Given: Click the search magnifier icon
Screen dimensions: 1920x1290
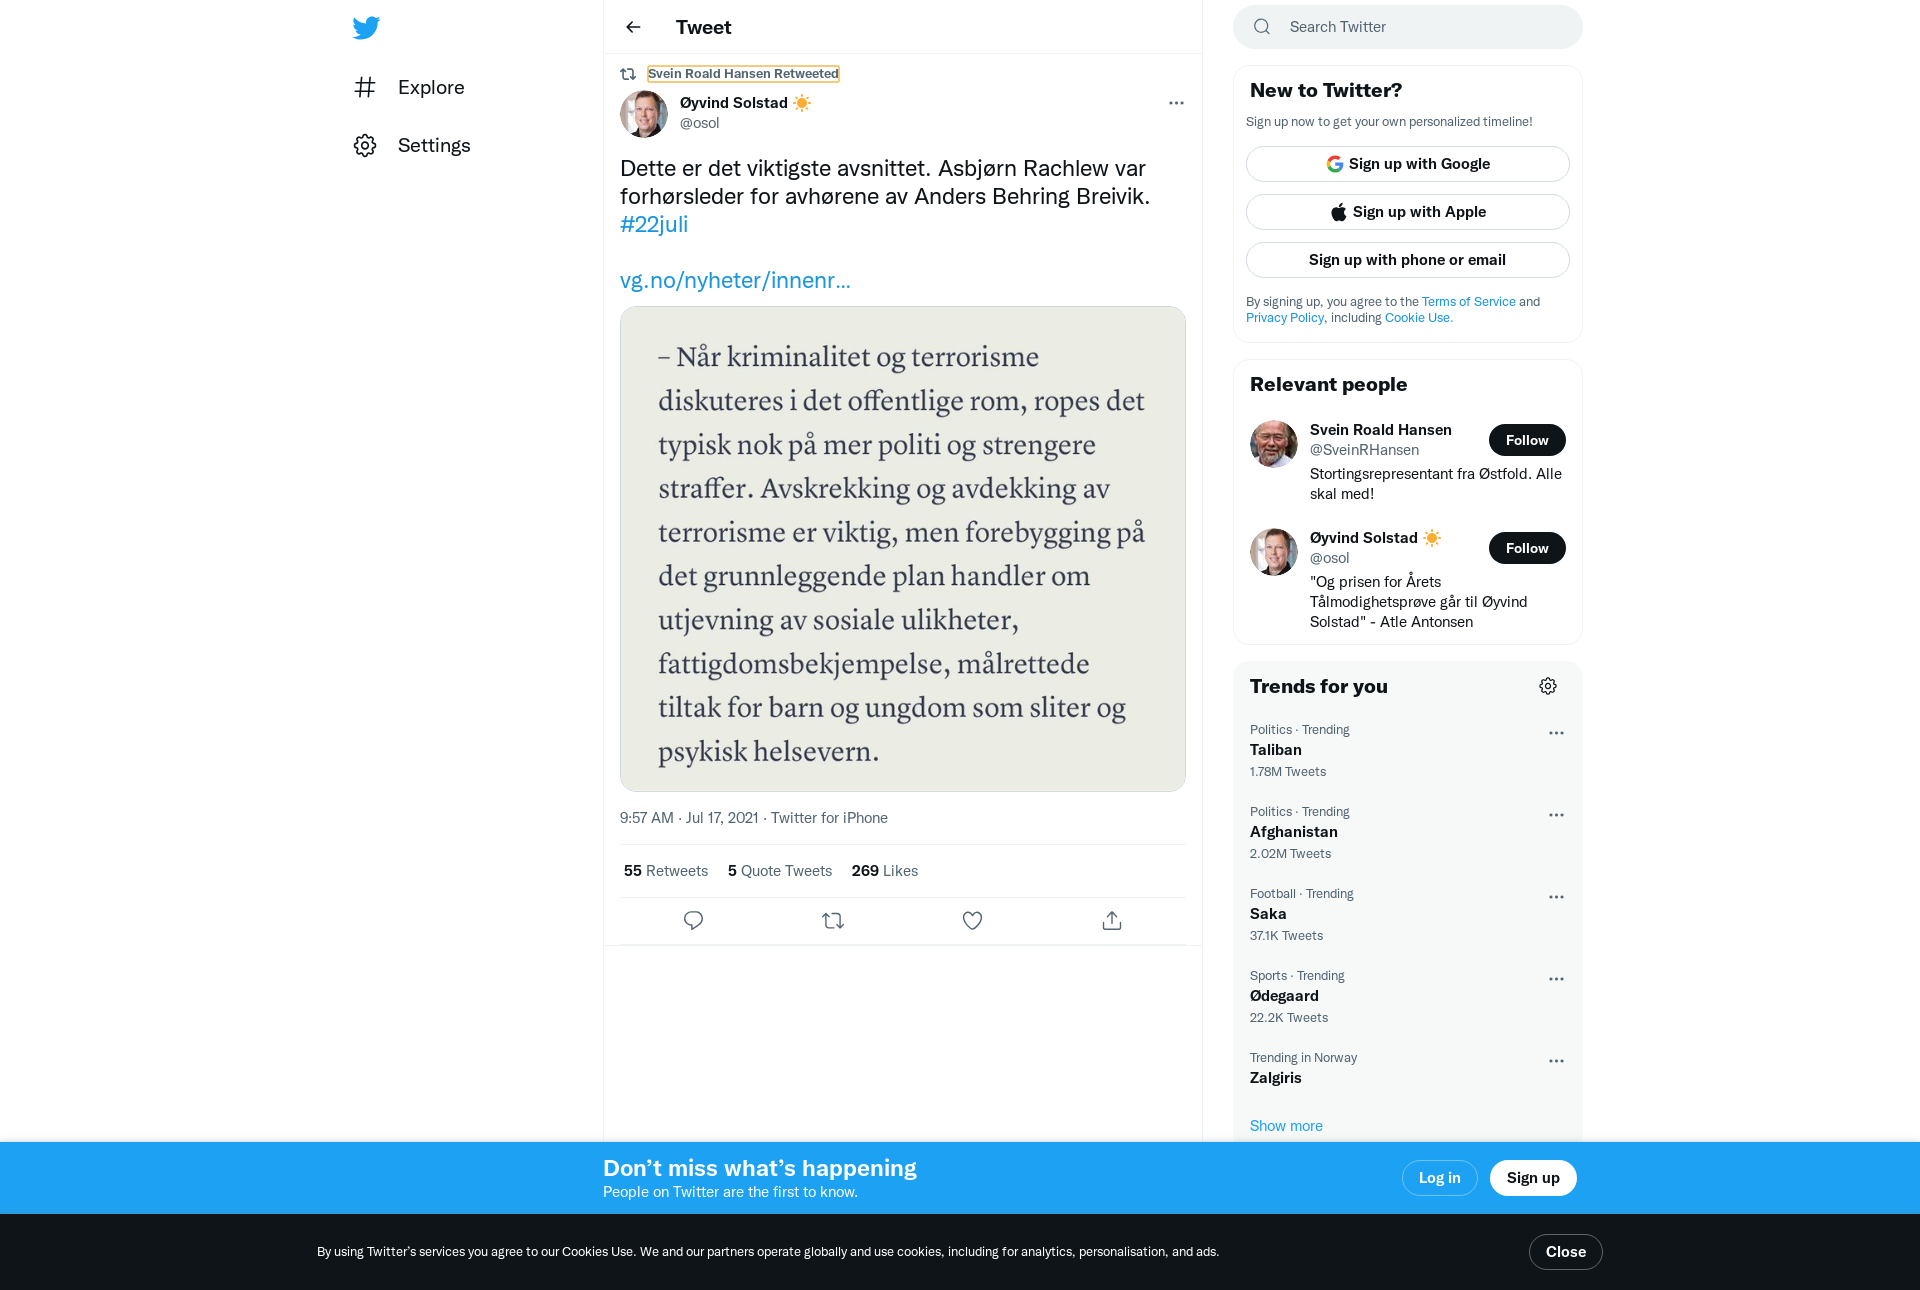Looking at the screenshot, I should pos(1262,27).
